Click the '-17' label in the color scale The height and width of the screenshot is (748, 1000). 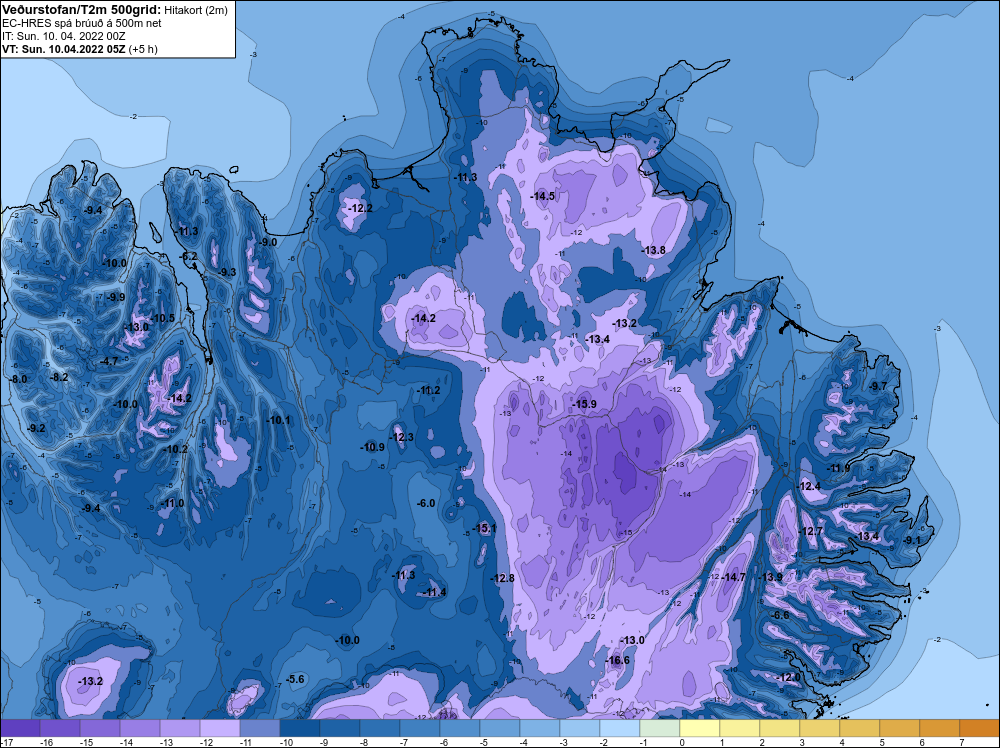(6, 742)
